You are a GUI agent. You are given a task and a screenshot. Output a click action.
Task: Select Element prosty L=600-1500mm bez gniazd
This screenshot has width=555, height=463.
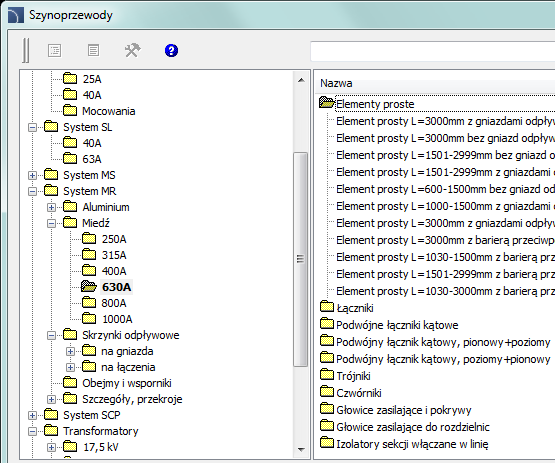[445, 189]
